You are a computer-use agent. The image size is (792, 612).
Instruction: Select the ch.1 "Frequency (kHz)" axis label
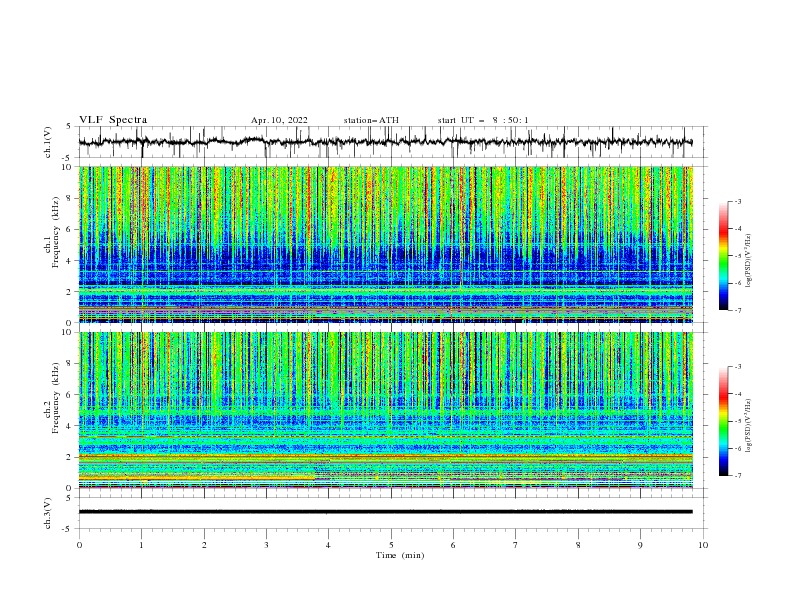click(x=56, y=233)
